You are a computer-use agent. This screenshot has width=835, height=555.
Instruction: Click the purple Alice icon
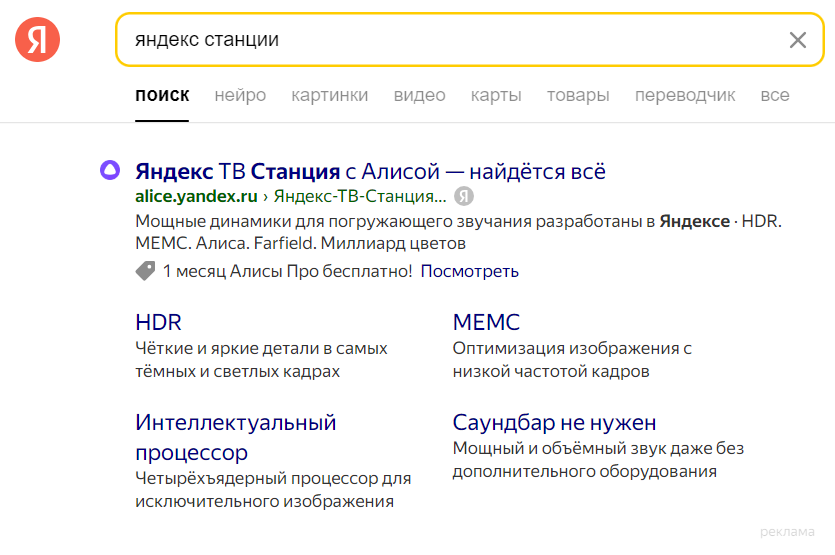[x=108, y=171]
